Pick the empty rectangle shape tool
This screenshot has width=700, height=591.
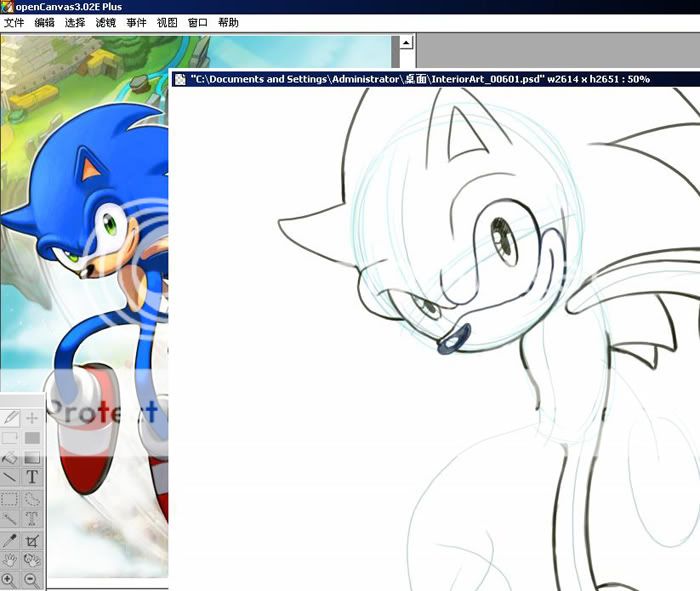pos(11,437)
